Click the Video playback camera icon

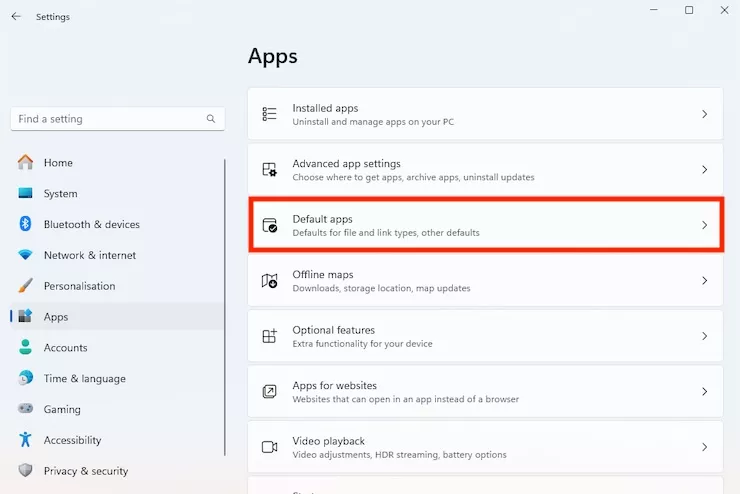point(269,447)
